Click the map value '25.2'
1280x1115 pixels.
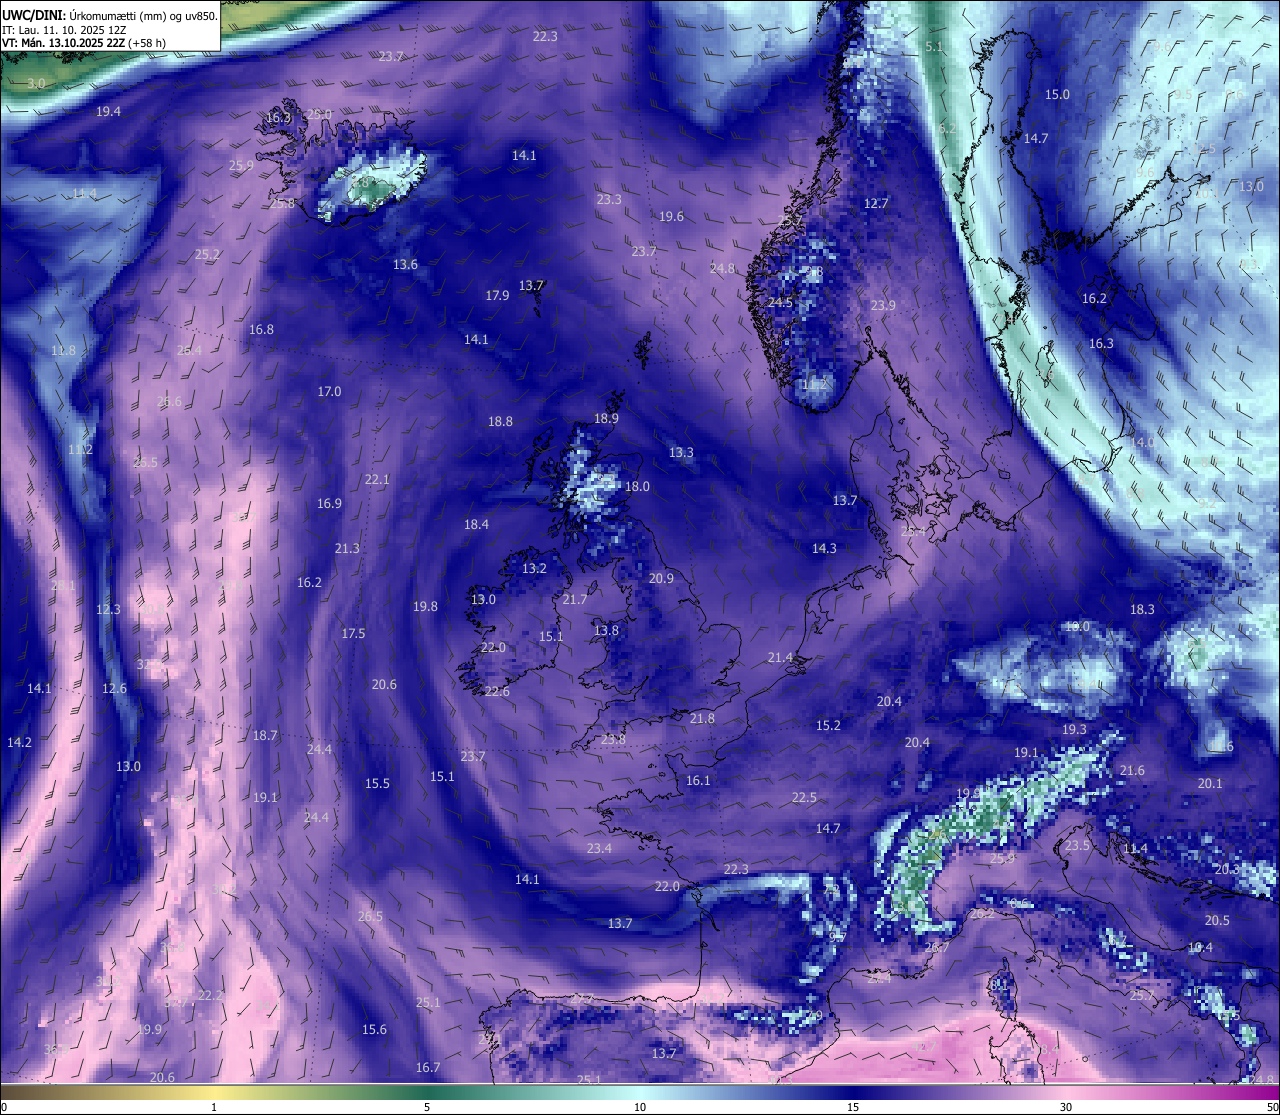click(x=207, y=255)
